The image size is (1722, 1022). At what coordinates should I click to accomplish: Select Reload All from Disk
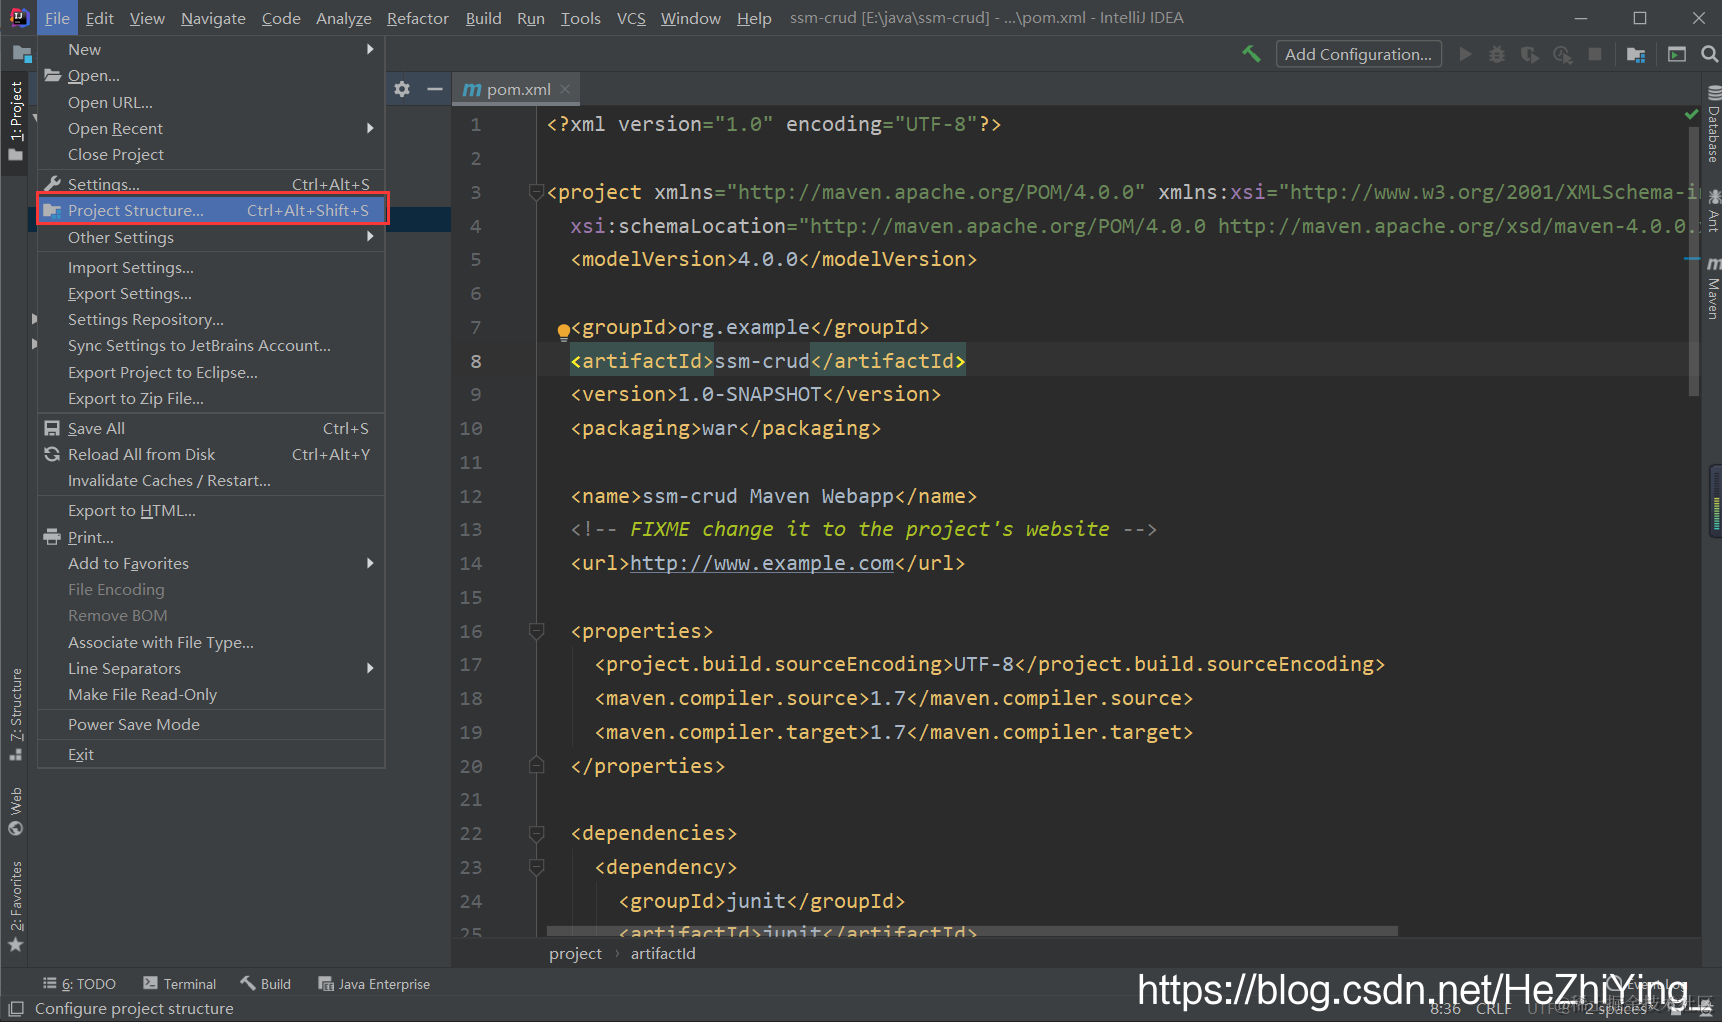211,454
